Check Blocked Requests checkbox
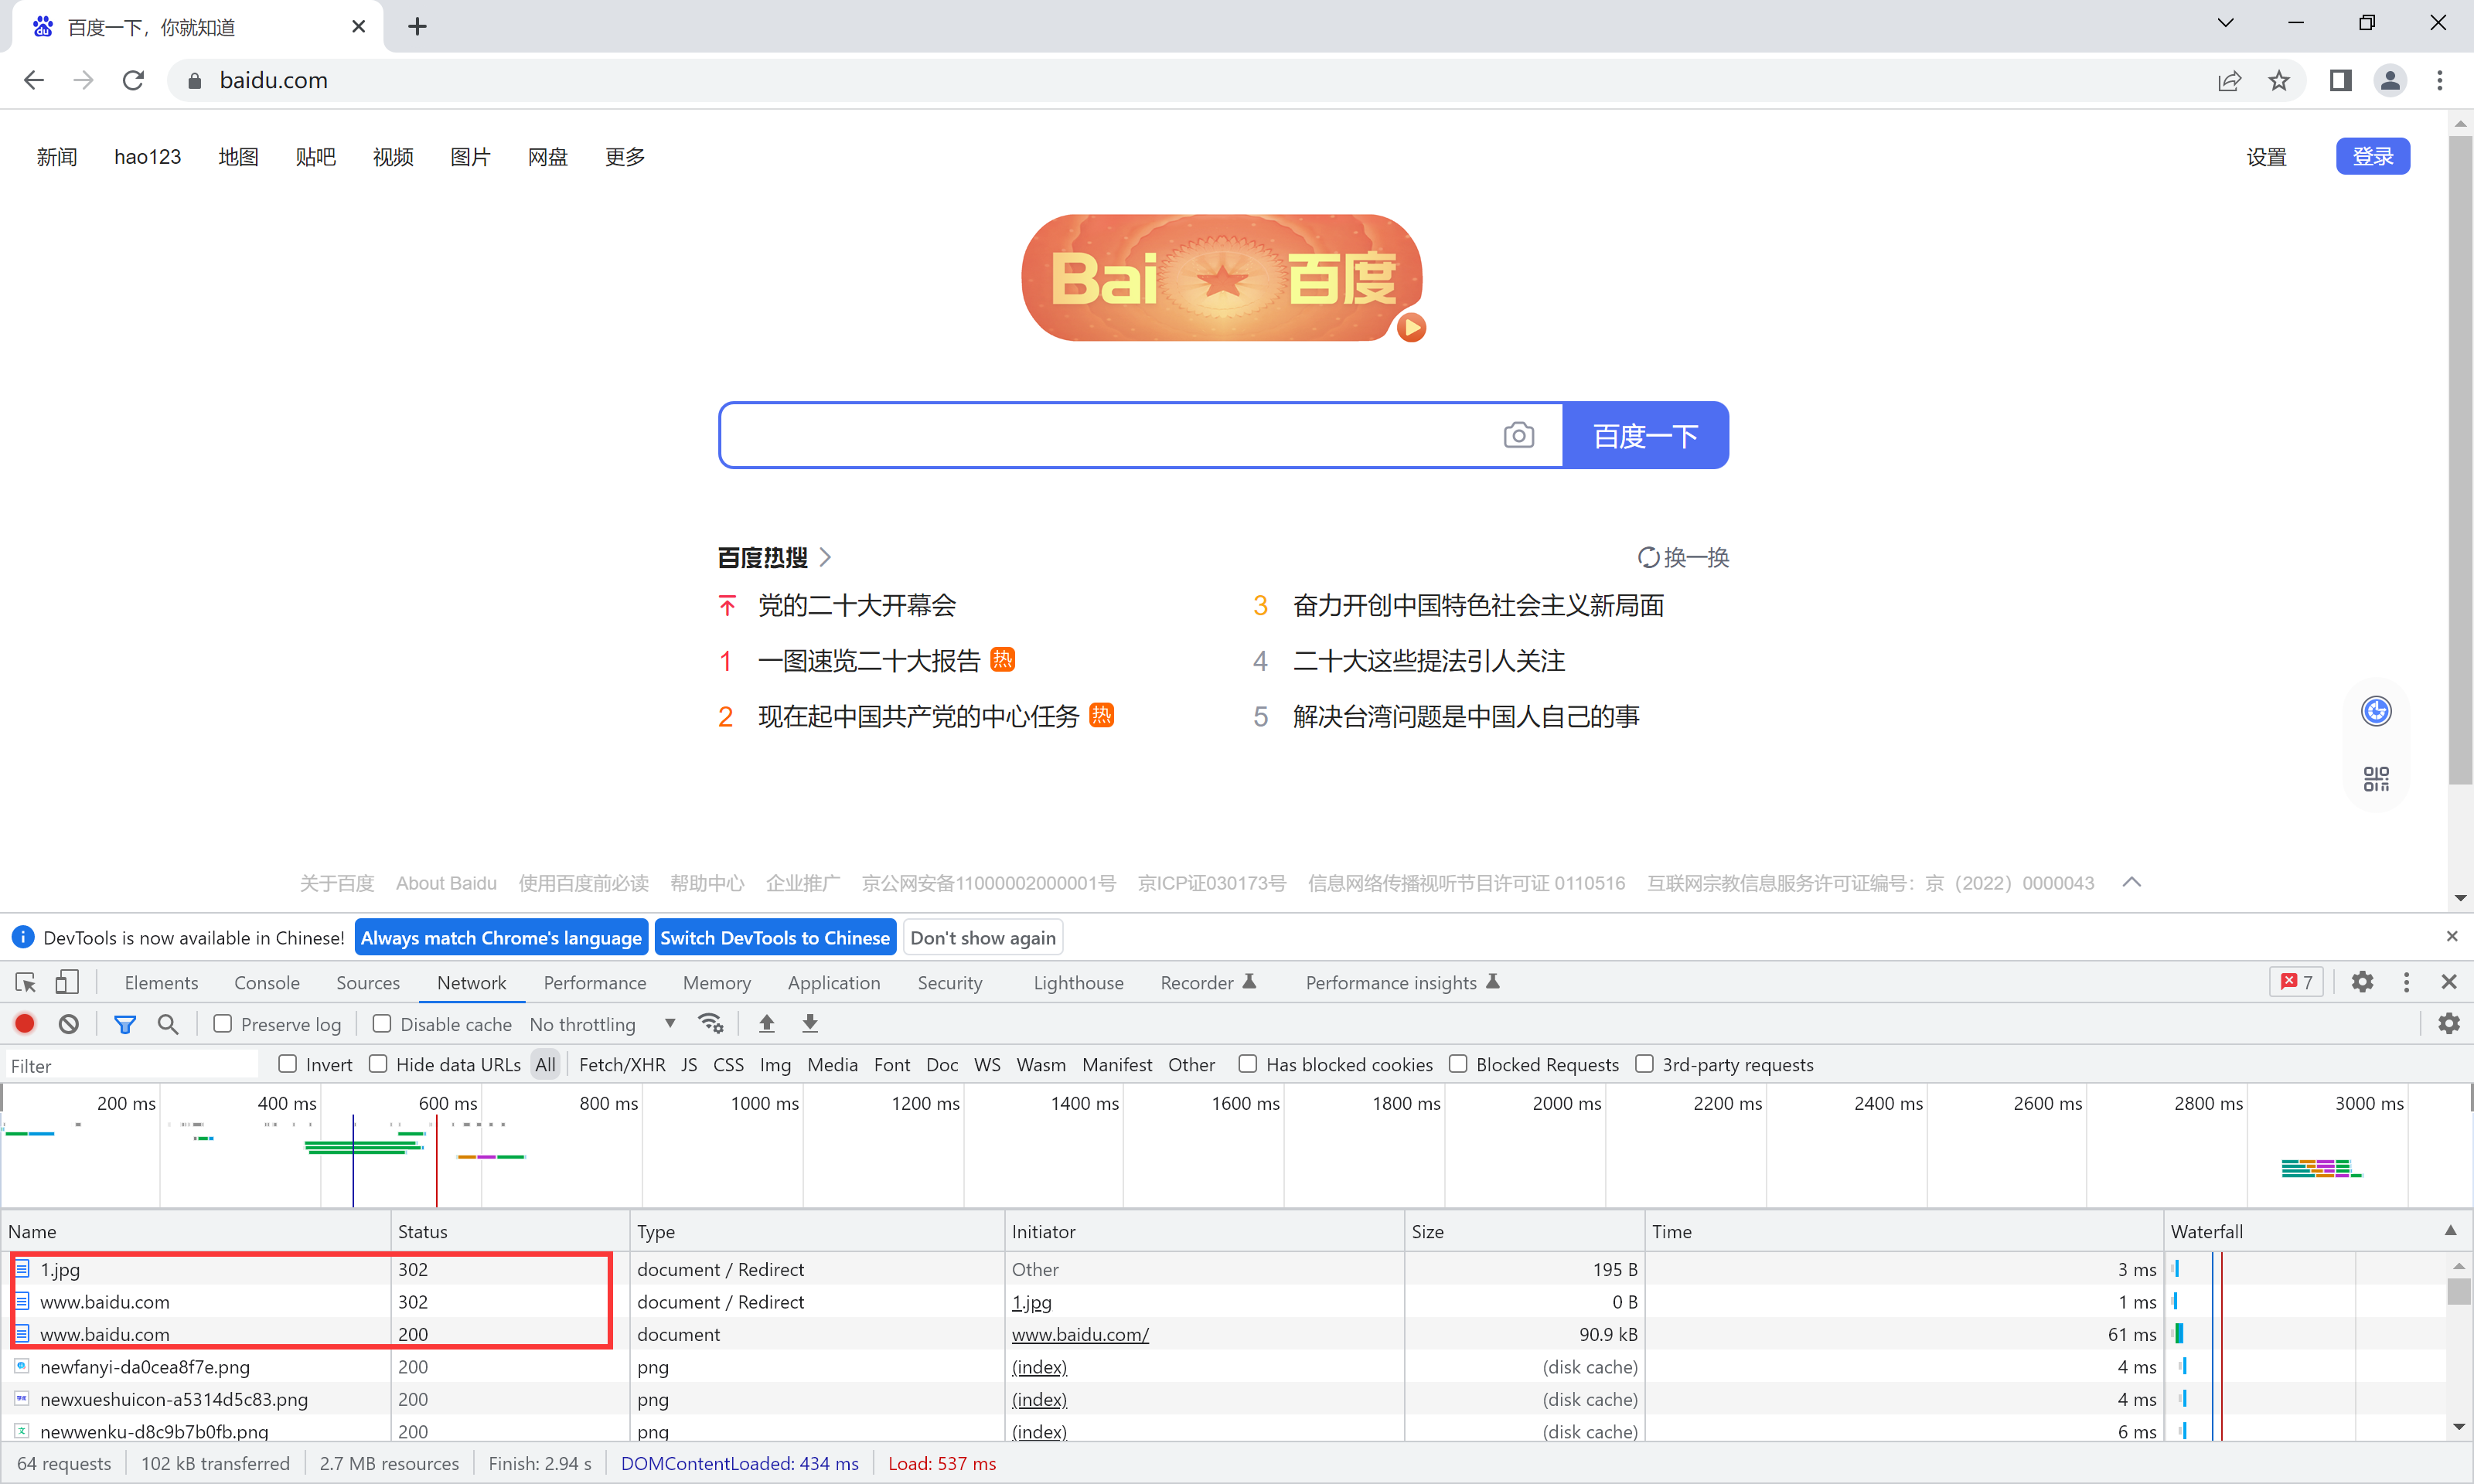The height and width of the screenshot is (1484, 2474). pos(1458,1064)
